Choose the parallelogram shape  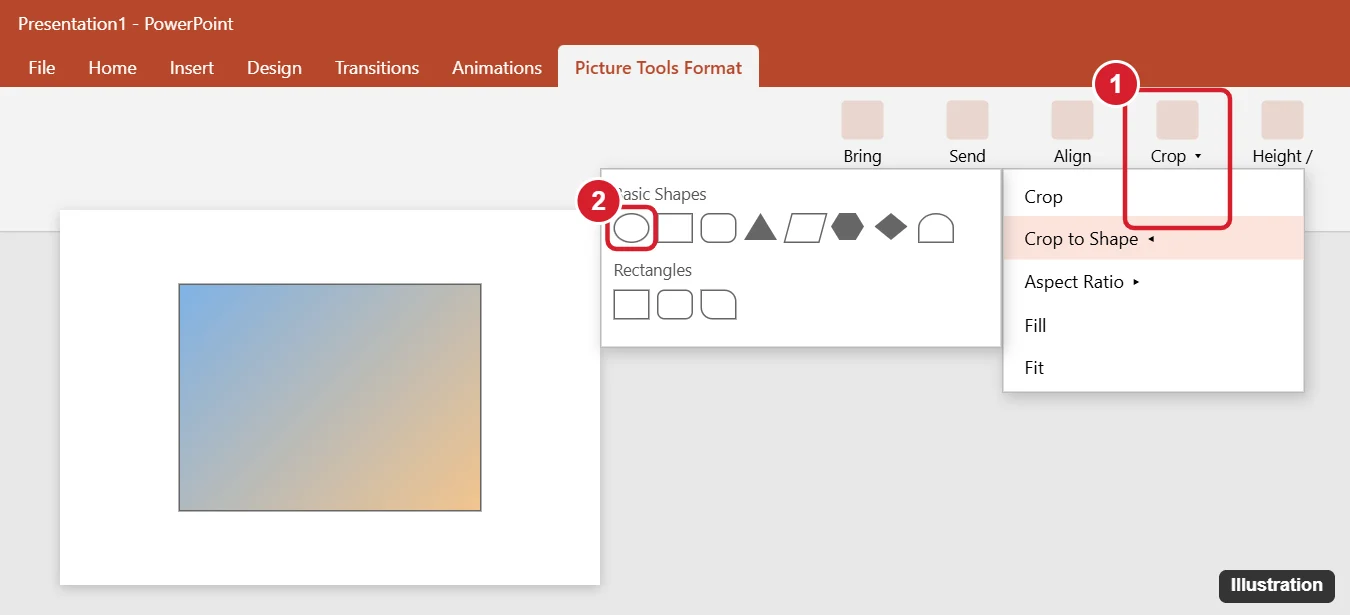tap(806, 228)
